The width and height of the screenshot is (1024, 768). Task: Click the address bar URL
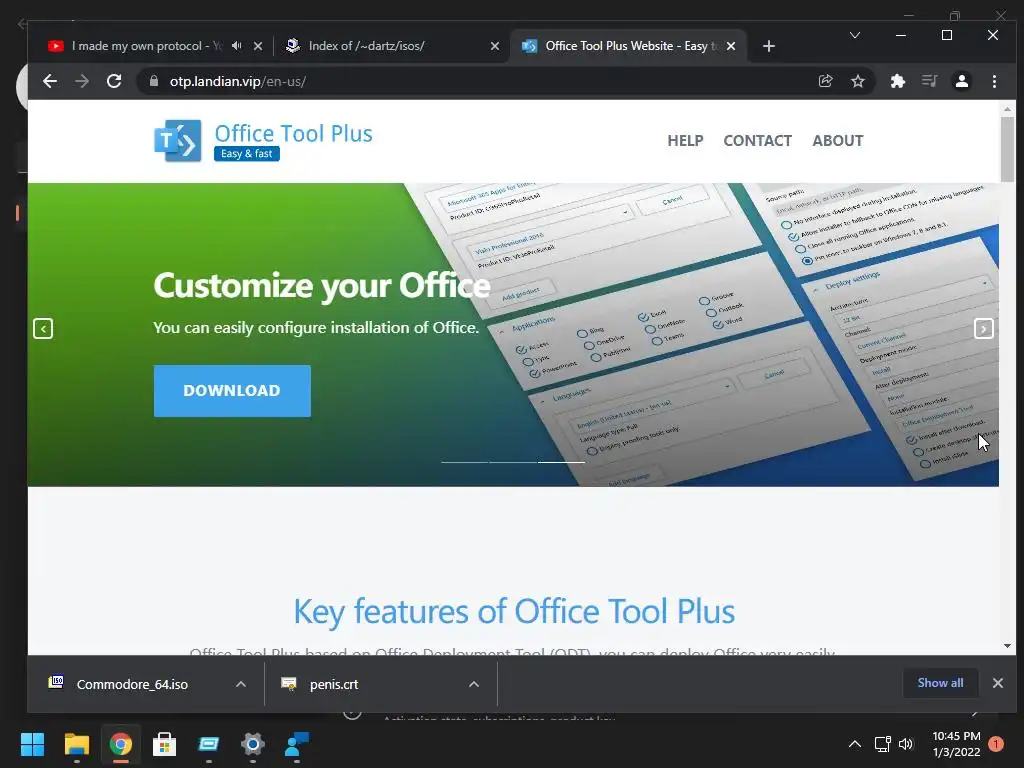tap(238, 81)
